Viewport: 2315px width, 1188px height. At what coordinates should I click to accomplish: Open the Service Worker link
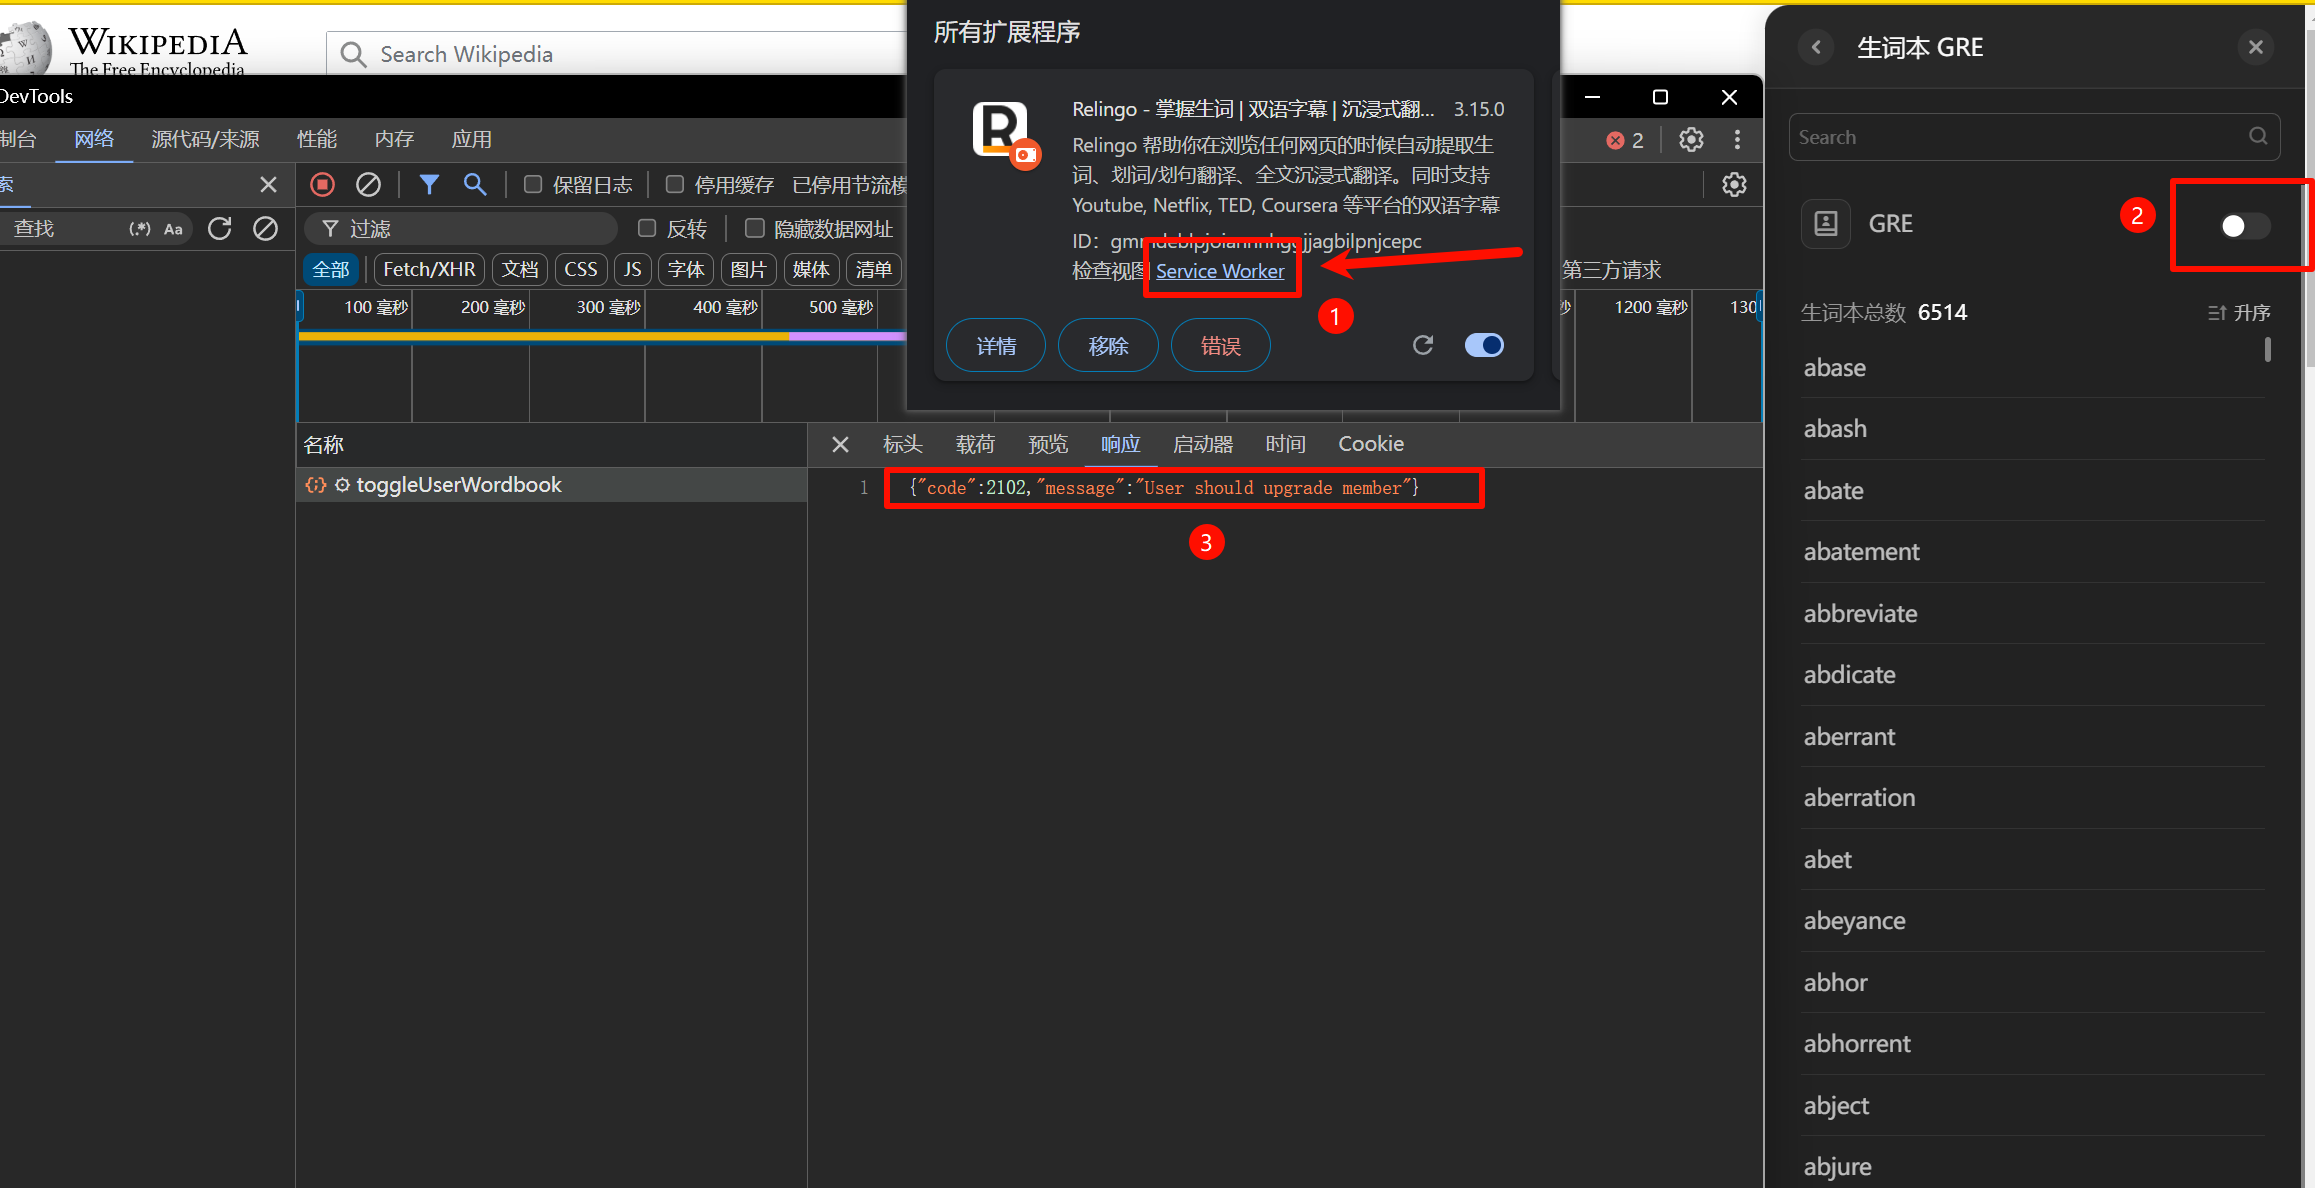1219,271
